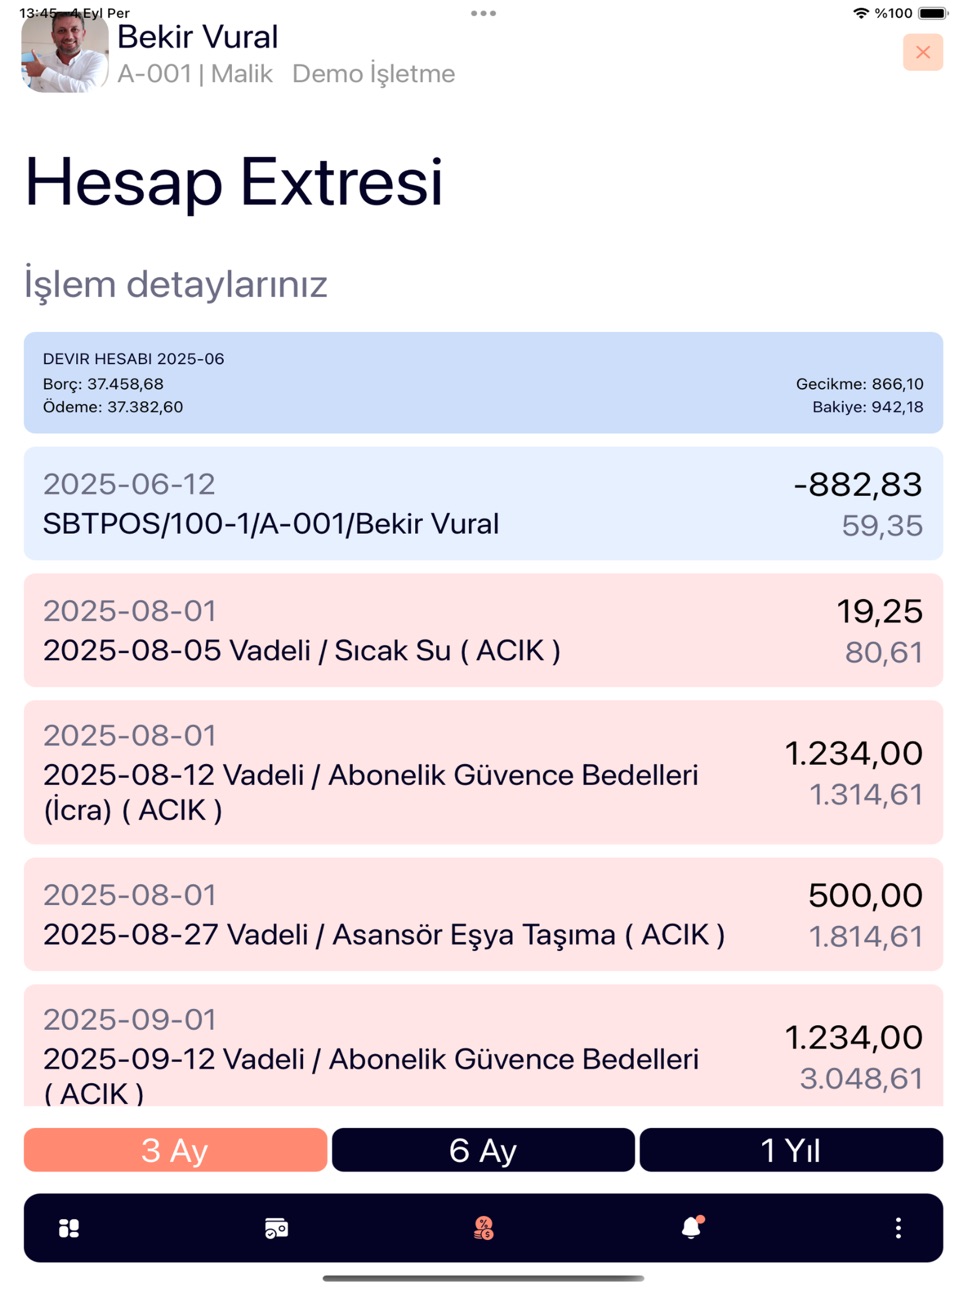Open the wallet payments icon in bottom bar
967x1290 pixels.
[x=276, y=1228]
